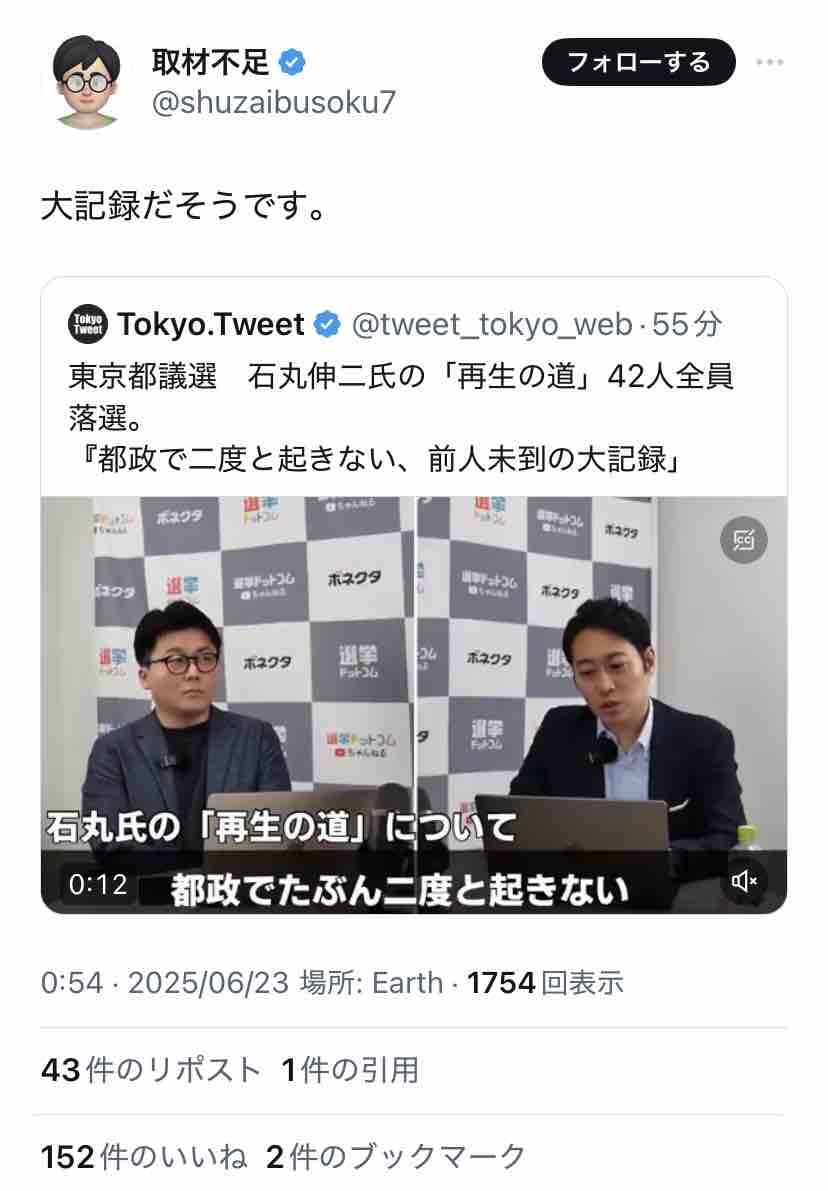Show the 1 件の引用 quotes list

point(350,1070)
